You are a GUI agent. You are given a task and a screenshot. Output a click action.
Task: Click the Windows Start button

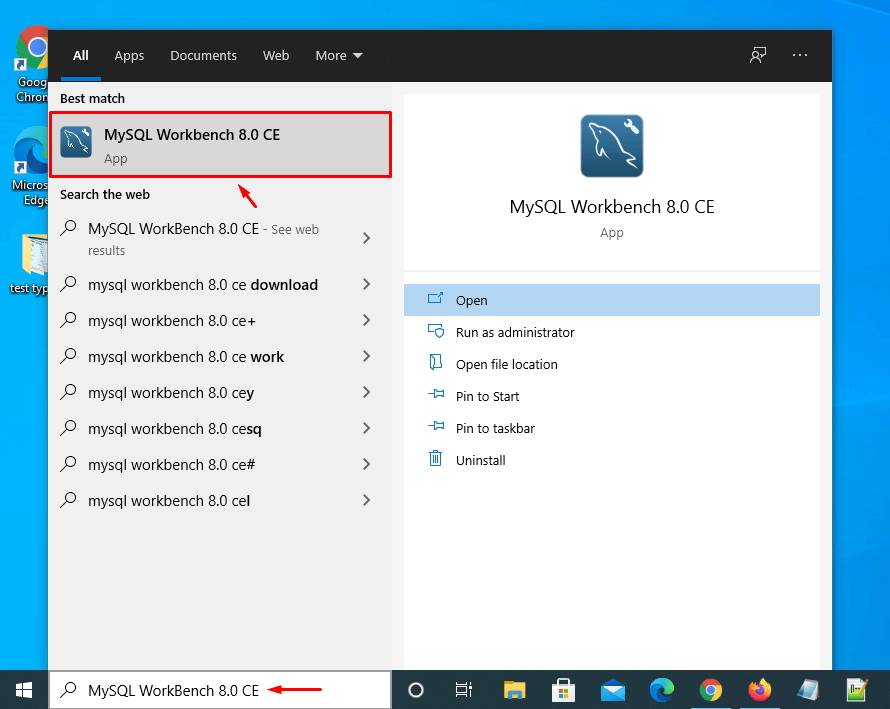click(x=24, y=690)
